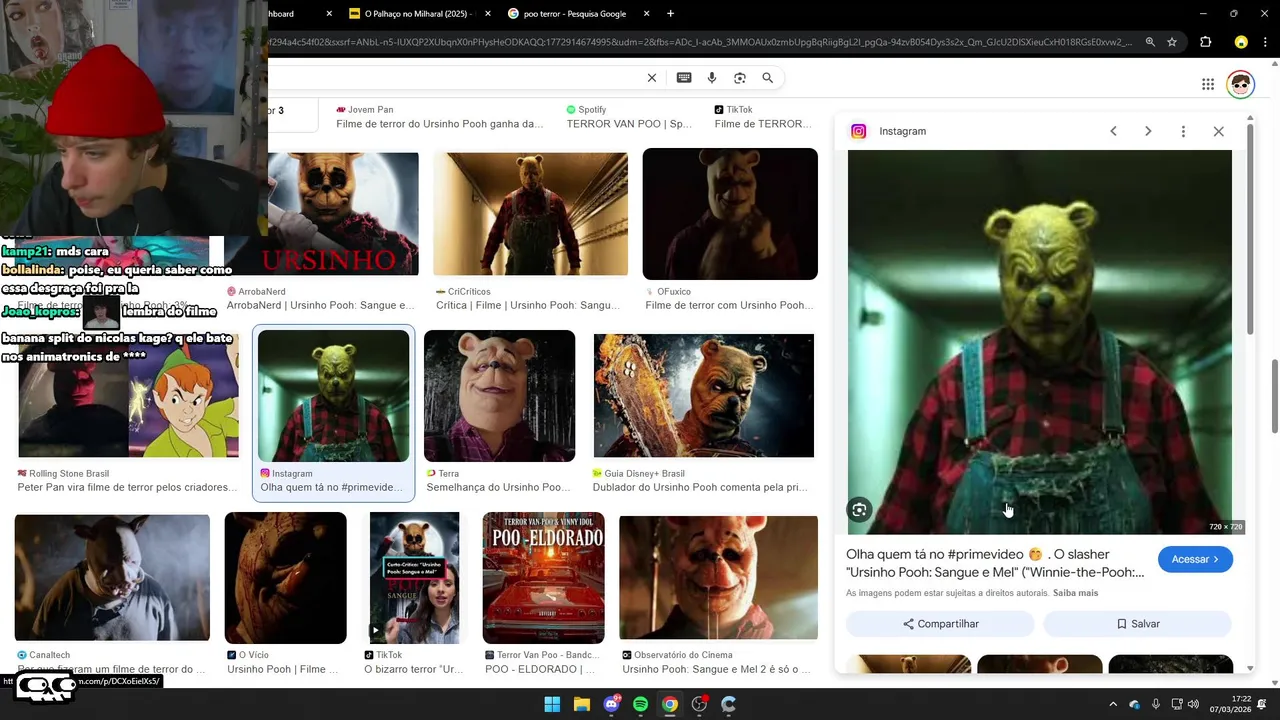Open Guia Disney+ Brasil chainsaw thumbnail

click(704, 396)
